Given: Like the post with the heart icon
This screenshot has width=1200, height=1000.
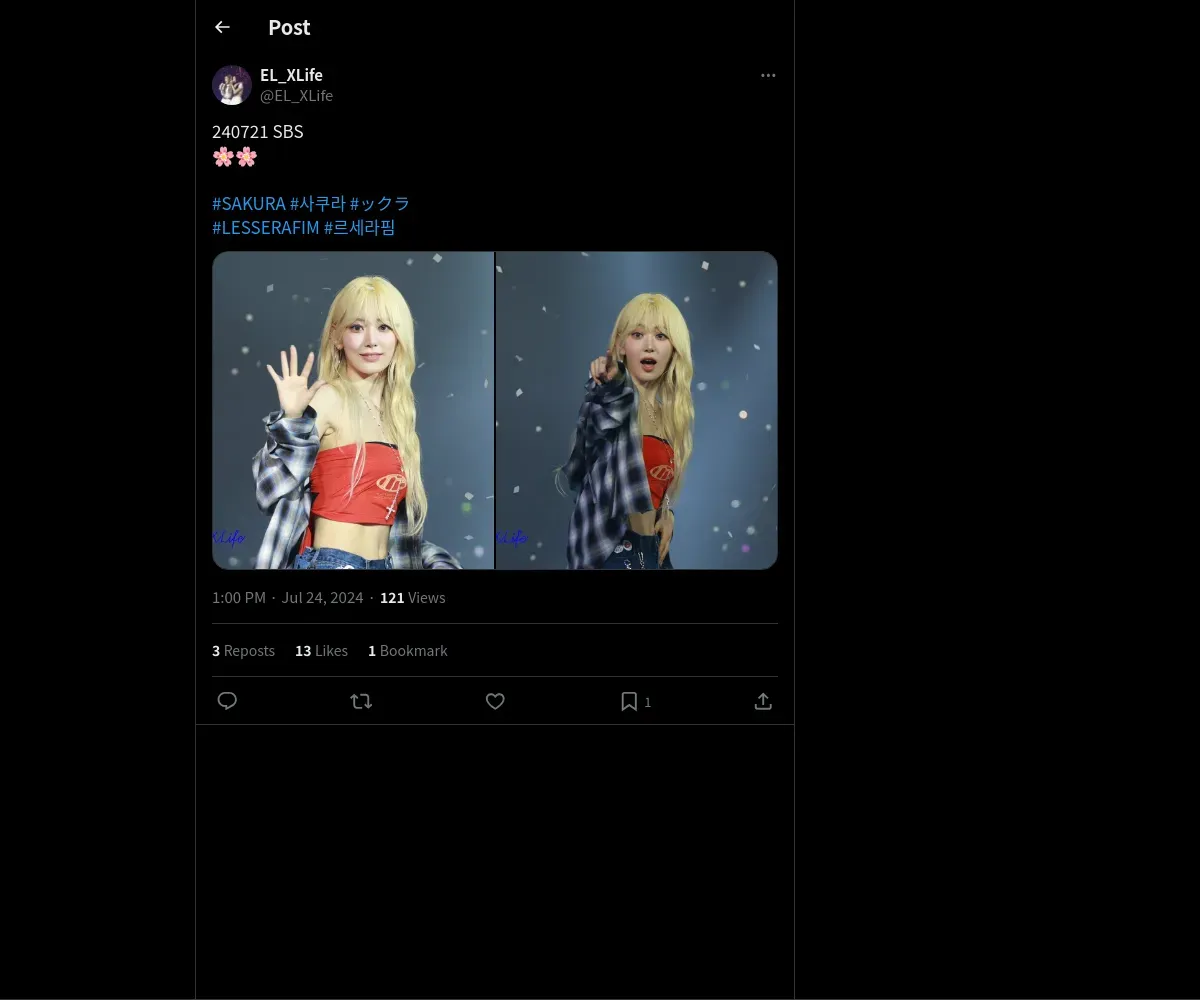Looking at the screenshot, I should point(495,701).
